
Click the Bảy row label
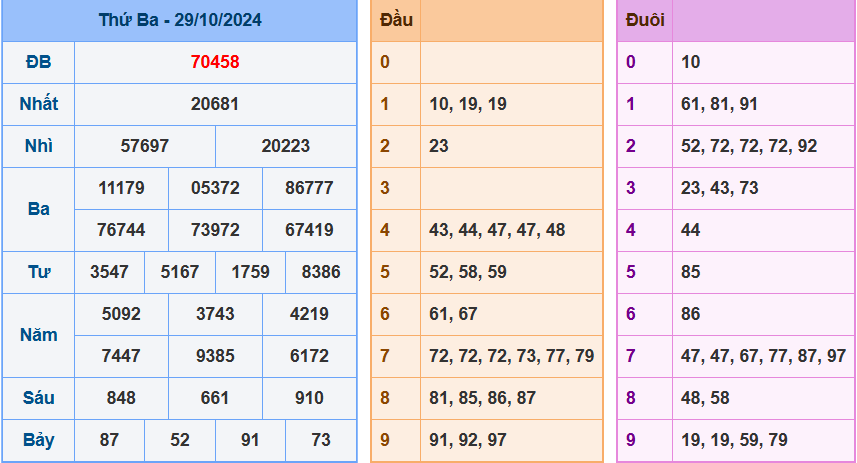point(38,440)
